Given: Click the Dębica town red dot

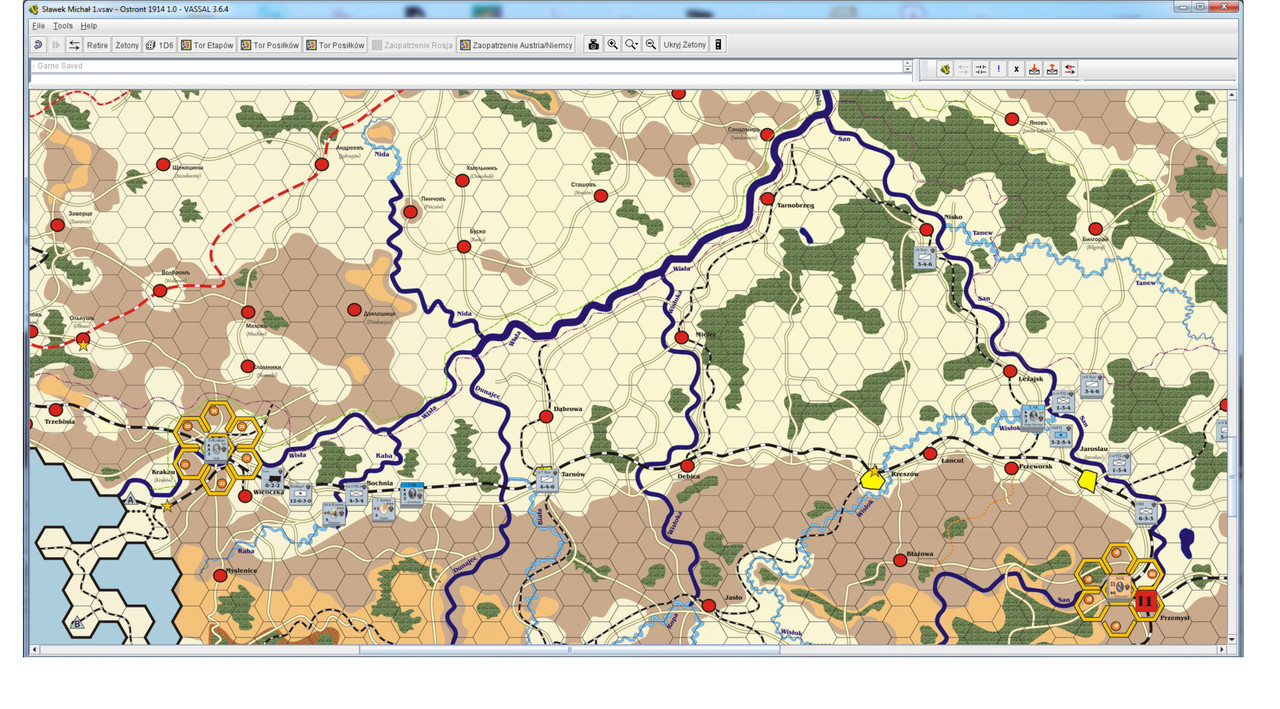Looking at the screenshot, I should 687,465.
